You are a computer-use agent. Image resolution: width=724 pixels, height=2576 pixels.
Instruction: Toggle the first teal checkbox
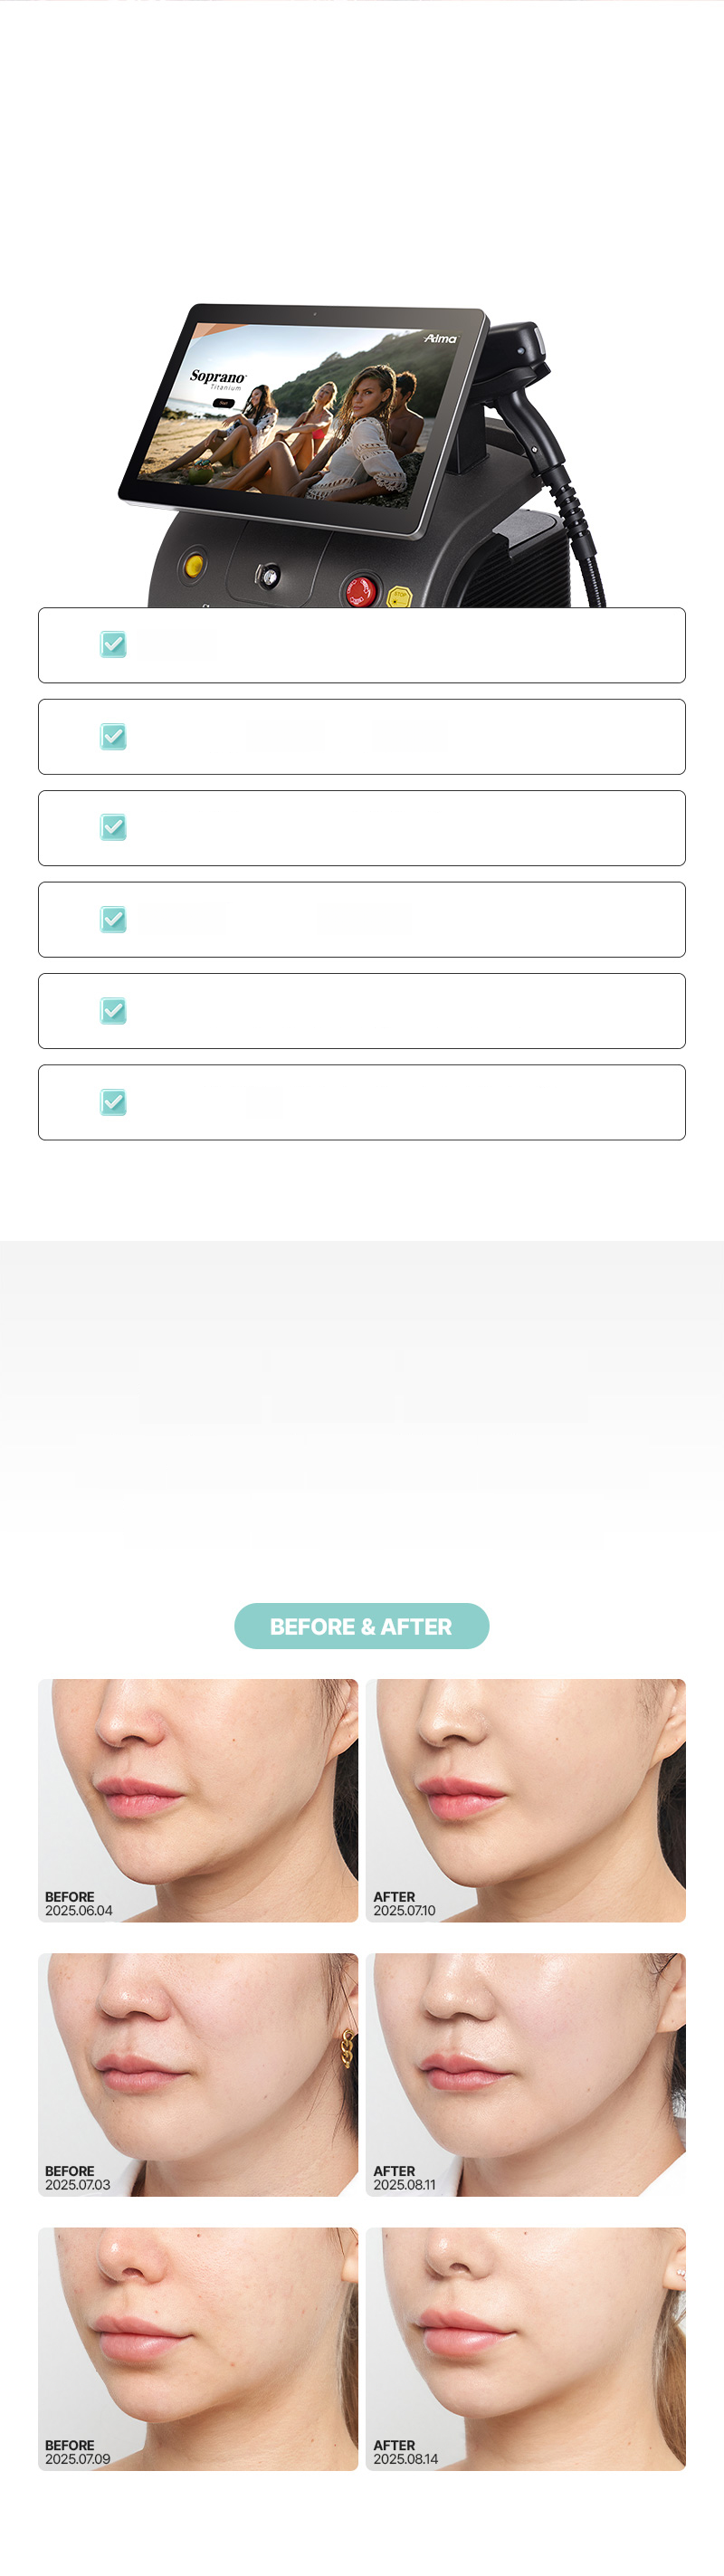(114, 645)
